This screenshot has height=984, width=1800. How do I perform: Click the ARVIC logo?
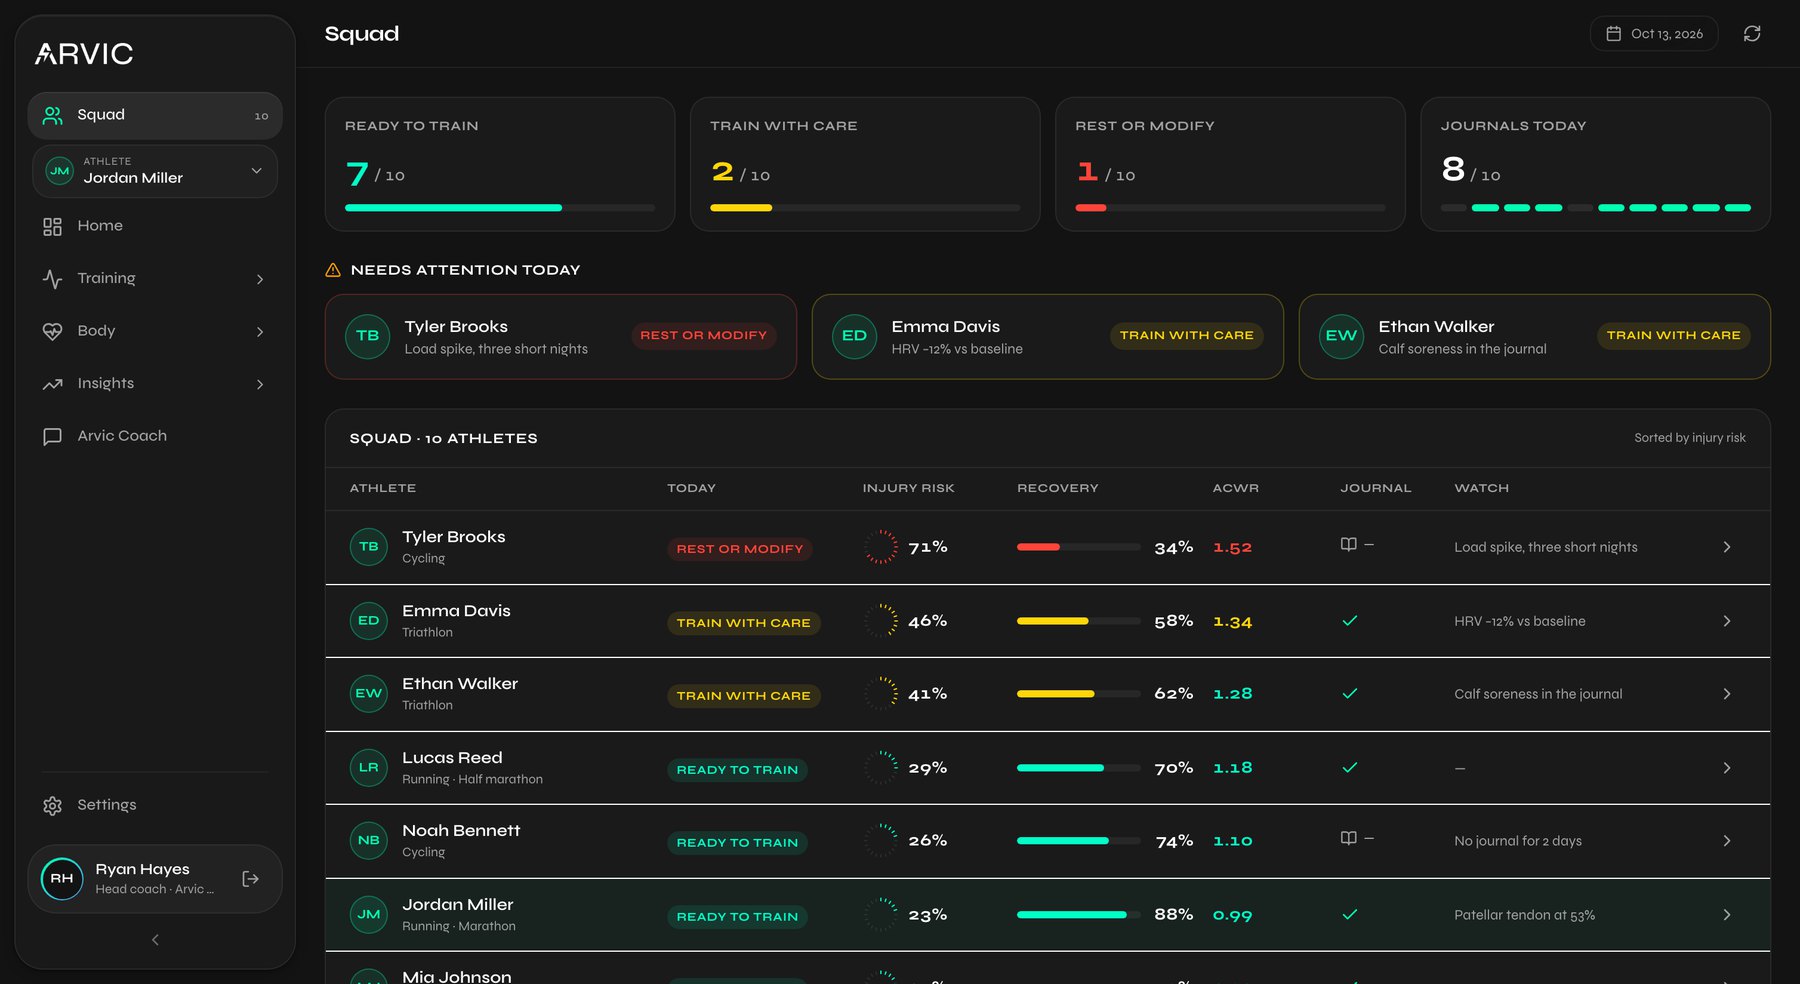(x=84, y=54)
